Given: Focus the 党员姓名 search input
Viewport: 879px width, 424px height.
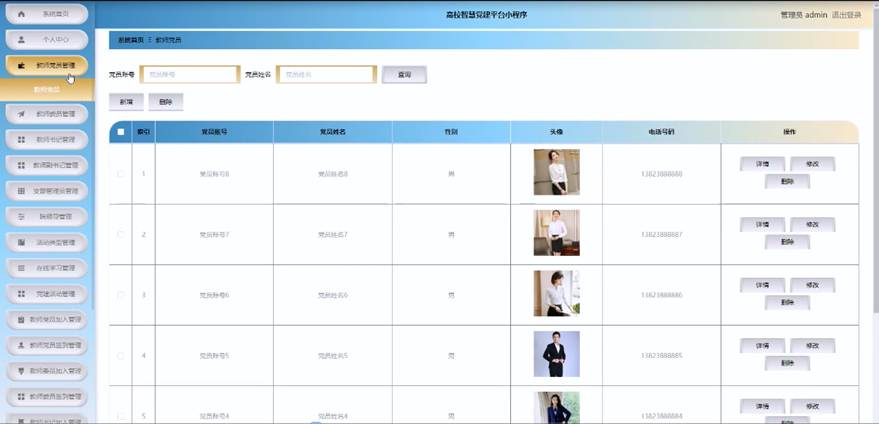Looking at the screenshot, I should click(326, 75).
